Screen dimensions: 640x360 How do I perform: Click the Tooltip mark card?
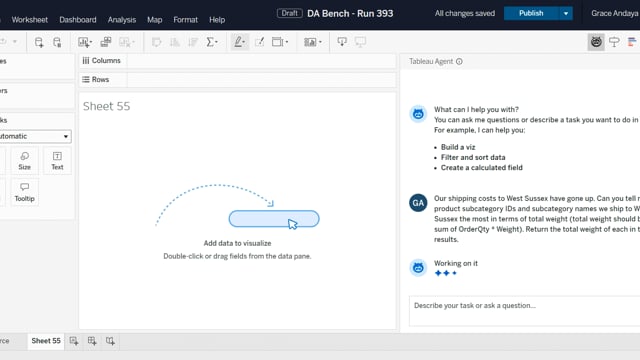(x=24, y=192)
